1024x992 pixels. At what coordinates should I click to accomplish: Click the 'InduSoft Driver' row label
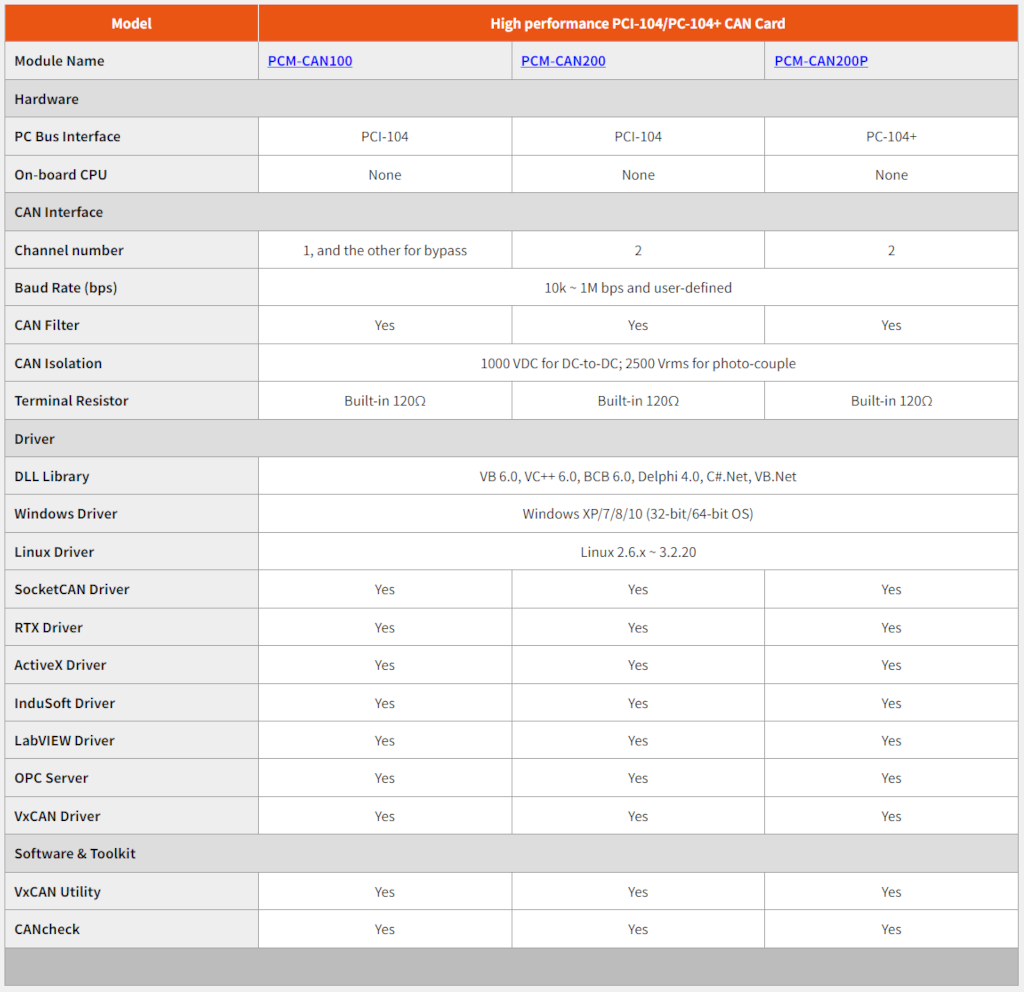pos(65,703)
